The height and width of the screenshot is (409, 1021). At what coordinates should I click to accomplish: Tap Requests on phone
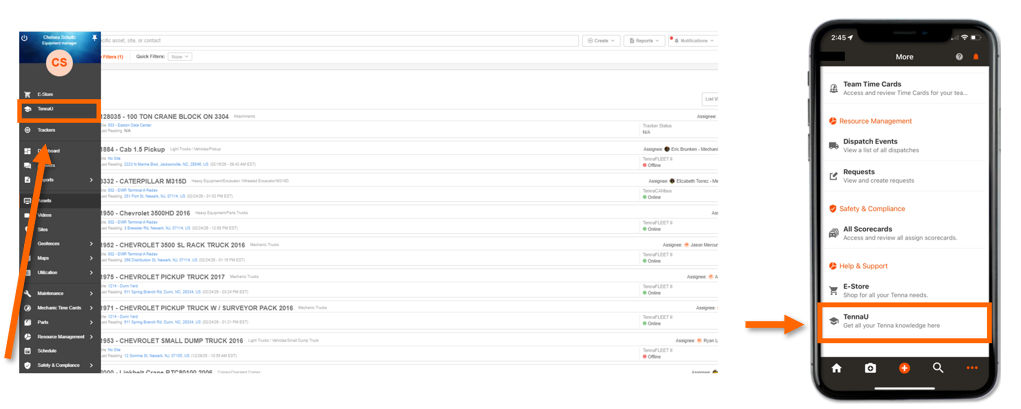(904, 176)
